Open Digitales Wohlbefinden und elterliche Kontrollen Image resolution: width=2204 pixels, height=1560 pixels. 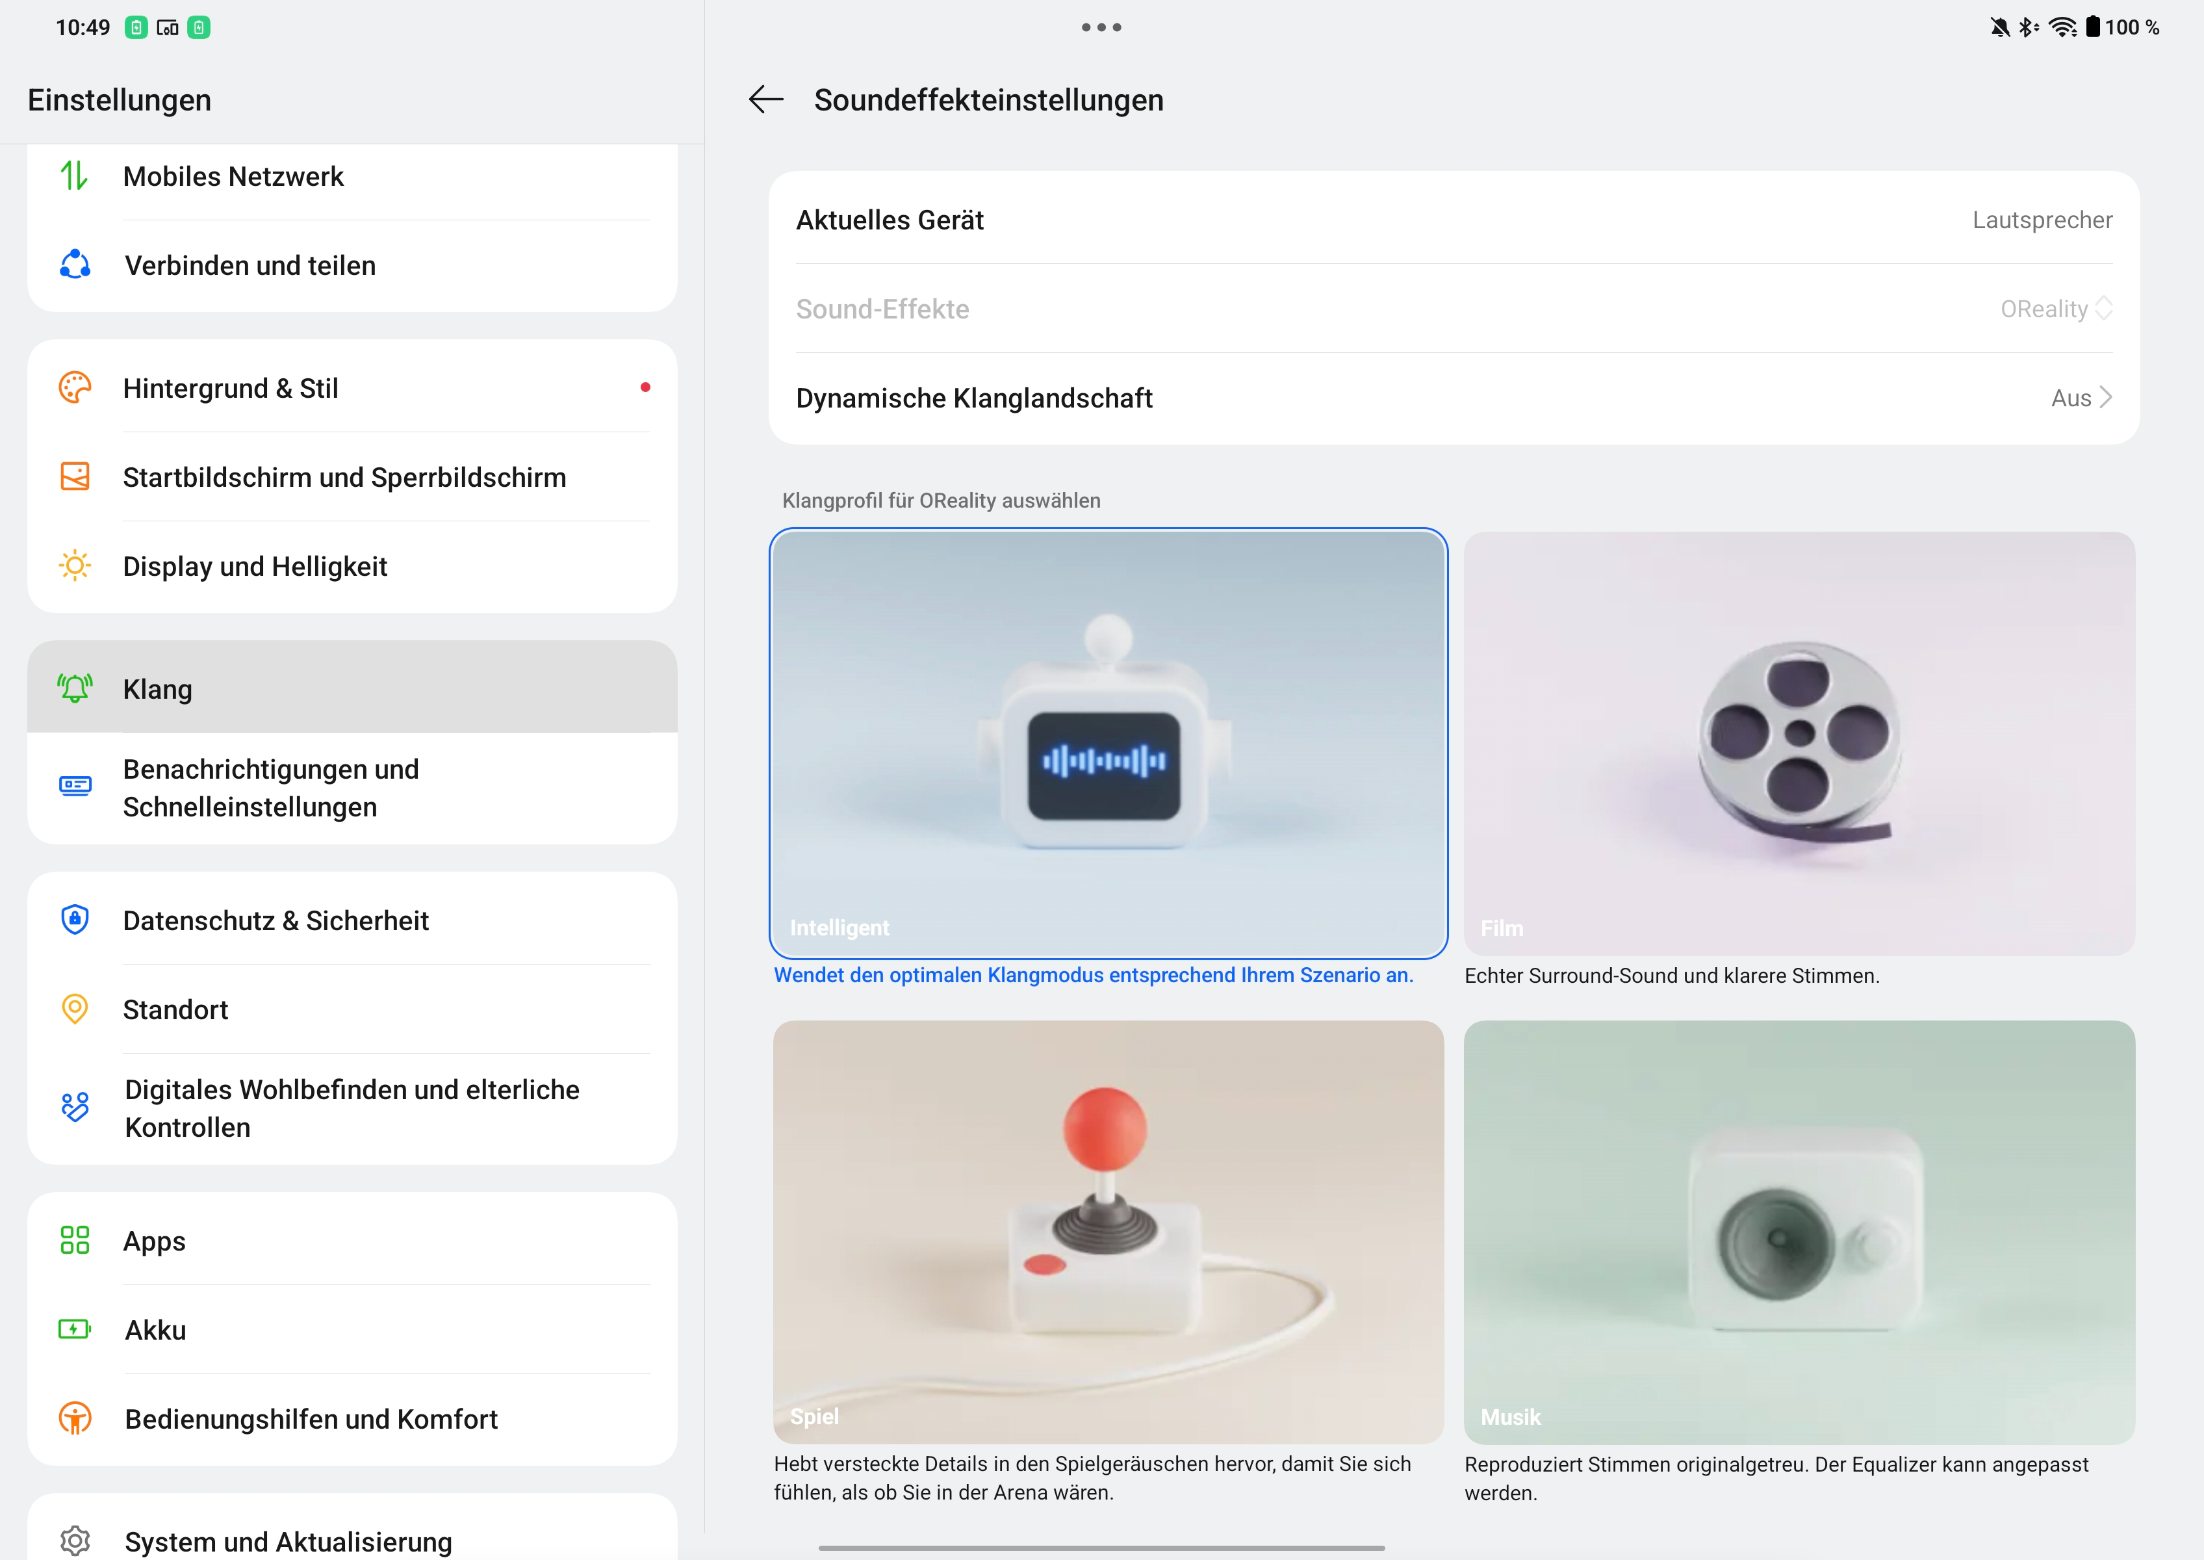tap(352, 1108)
